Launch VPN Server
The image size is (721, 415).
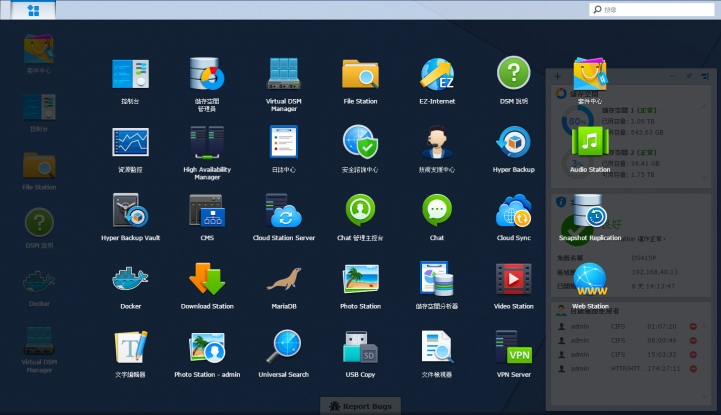click(x=514, y=347)
